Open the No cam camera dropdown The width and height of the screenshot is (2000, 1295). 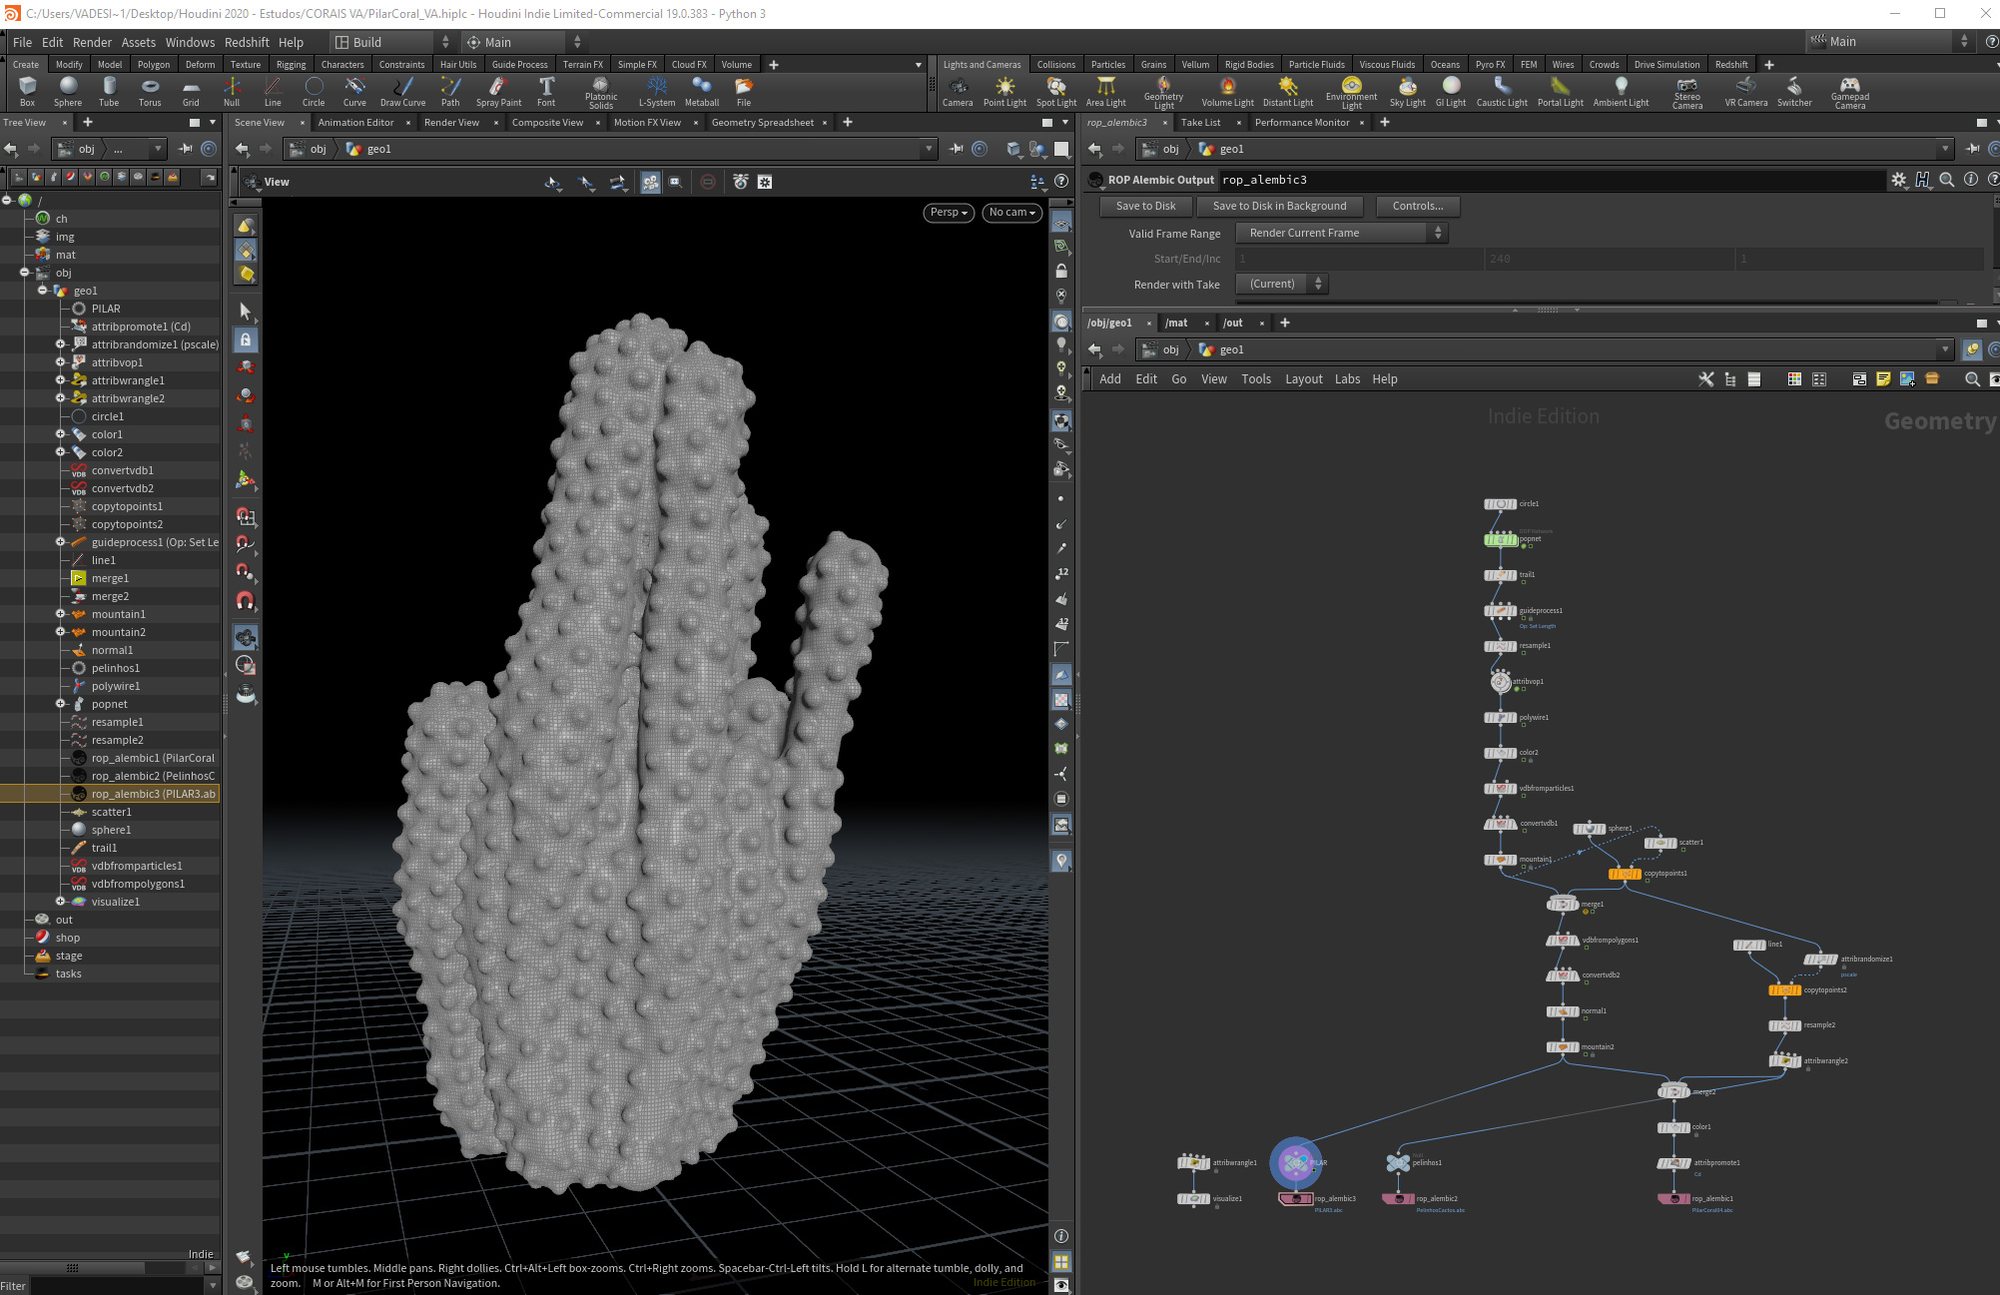[x=1011, y=212]
